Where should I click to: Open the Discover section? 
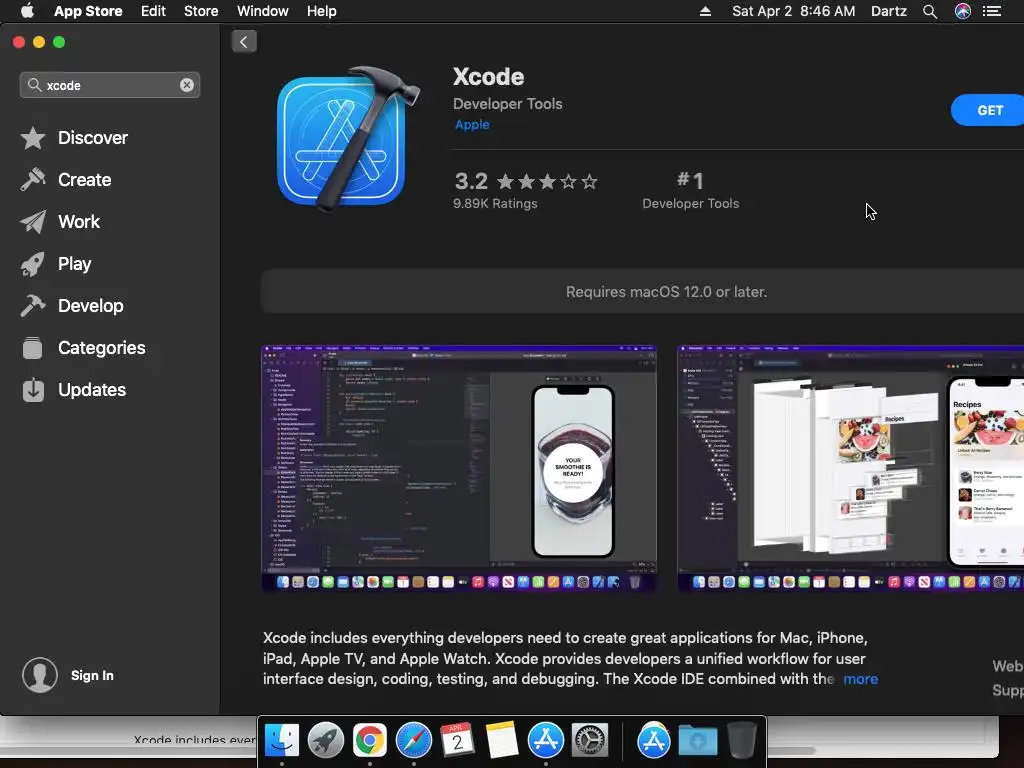pyautogui.click(x=74, y=138)
